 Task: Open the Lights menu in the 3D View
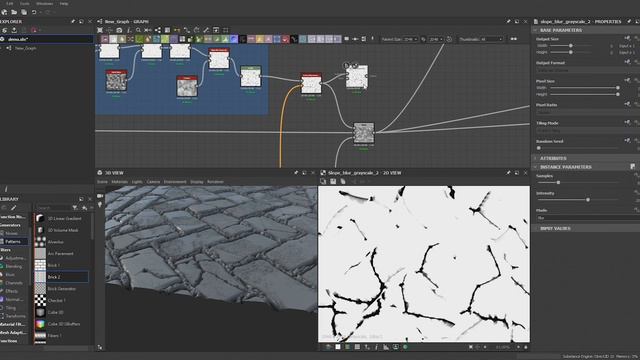pyautogui.click(x=137, y=182)
